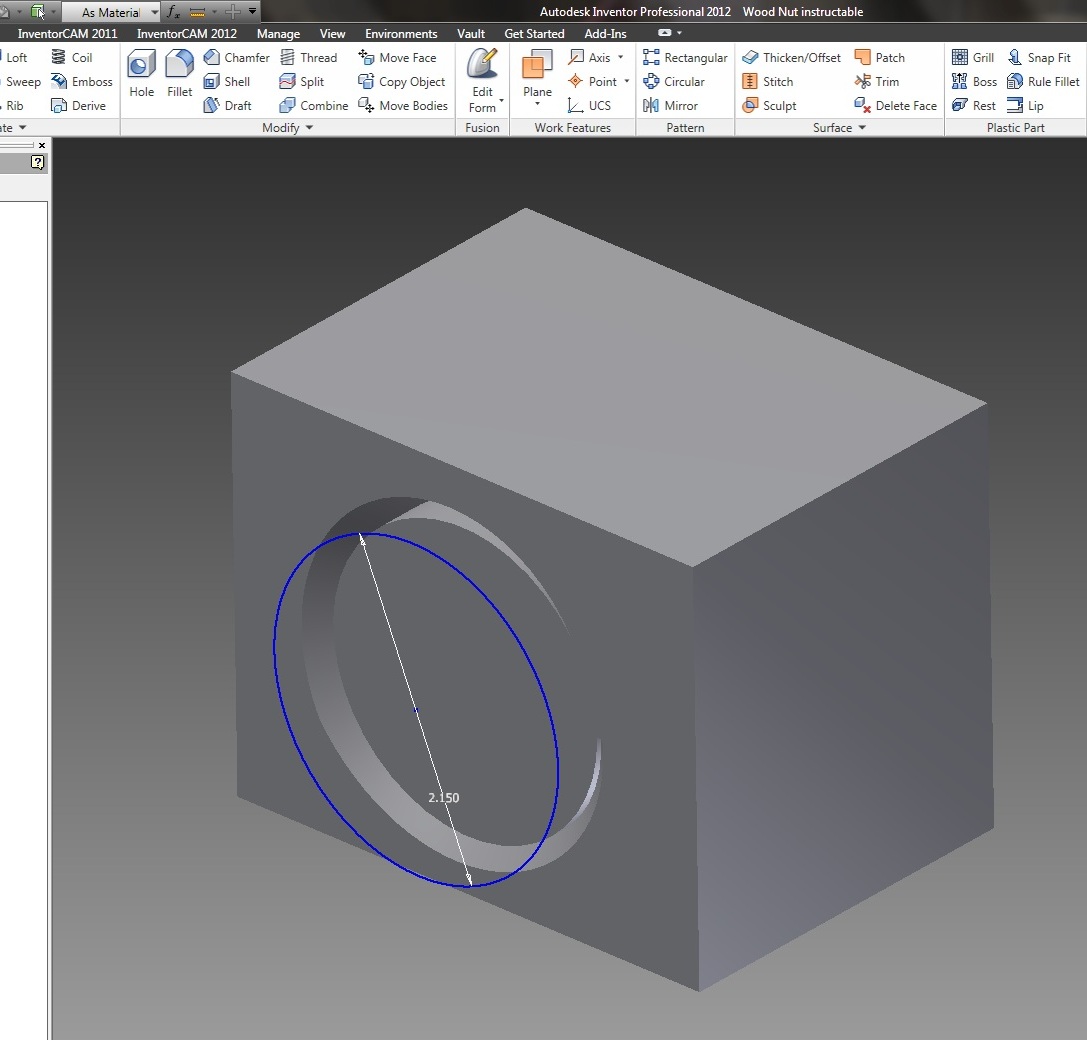Open the Add-Ins ribbon tab
This screenshot has width=1087, height=1040.
pos(605,33)
